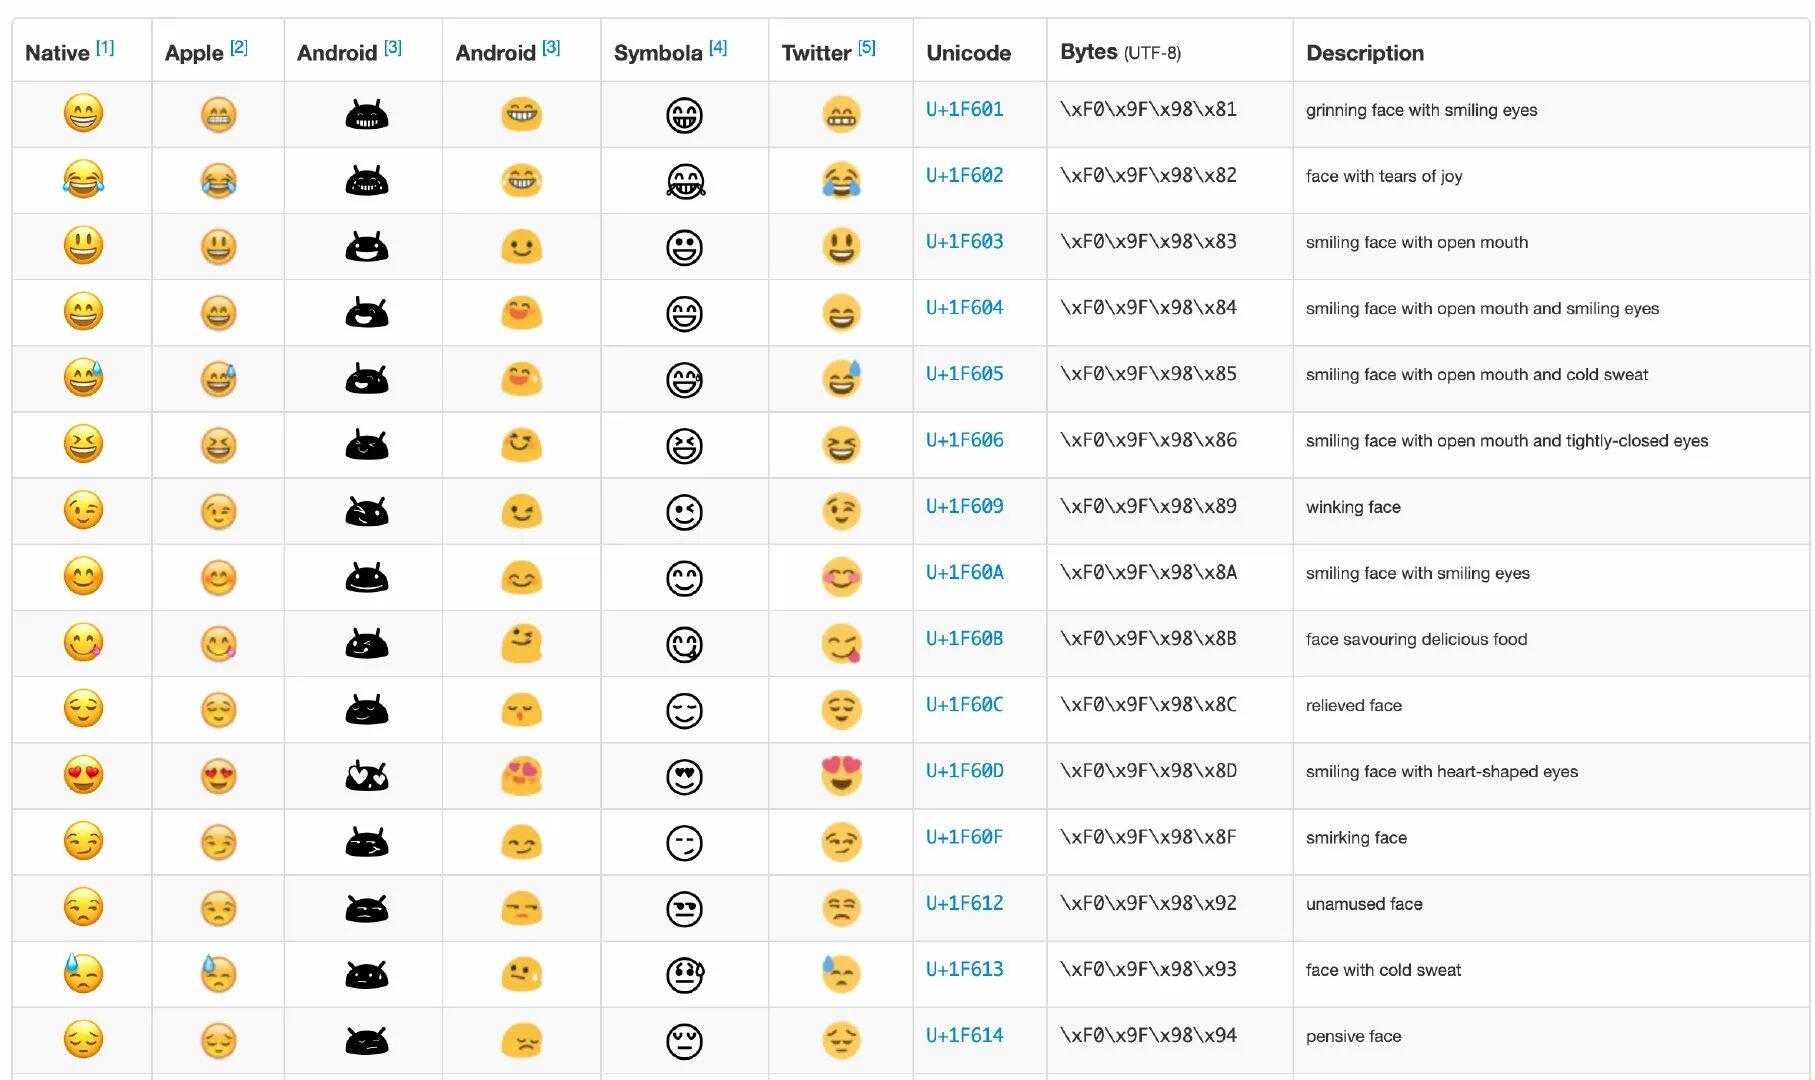The width and height of the screenshot is (1815, 1080).
Task: Open footnote [4] beside Symbola header
Action: [718, 47]
